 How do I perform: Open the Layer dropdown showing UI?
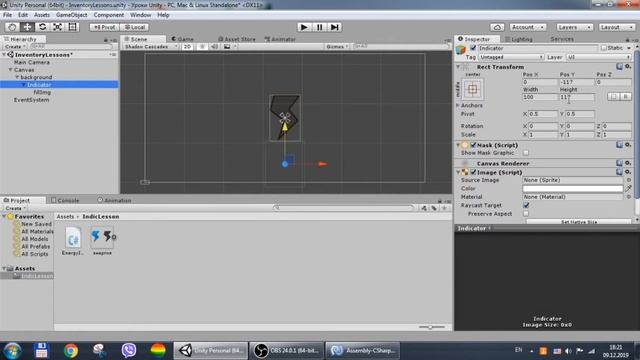[598, 57]
